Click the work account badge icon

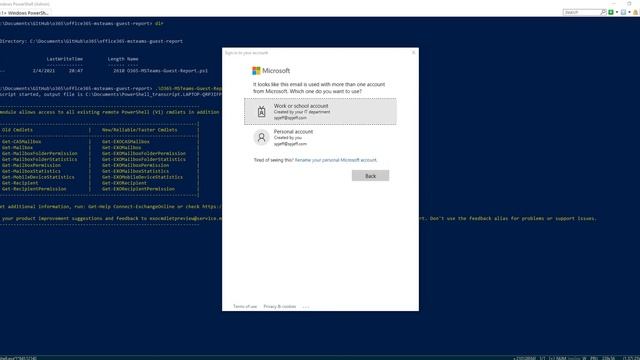(x=261, y=111)
